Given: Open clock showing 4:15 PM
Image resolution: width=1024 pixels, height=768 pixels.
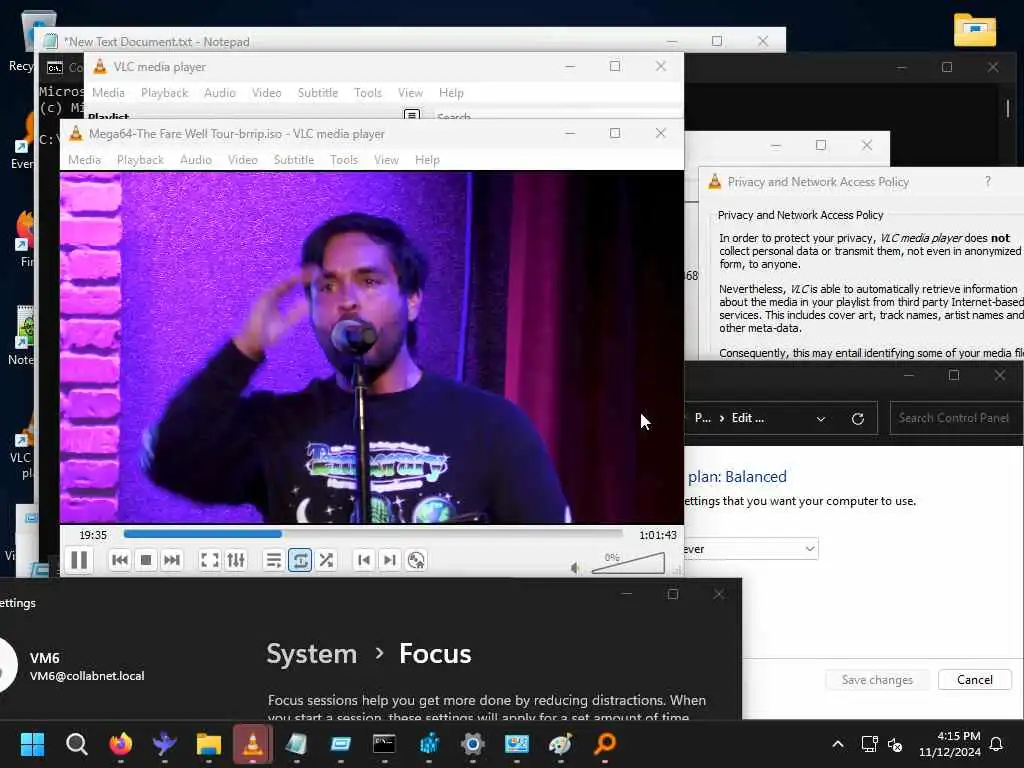Looking at the screenshot, I should tap(950, 744).
